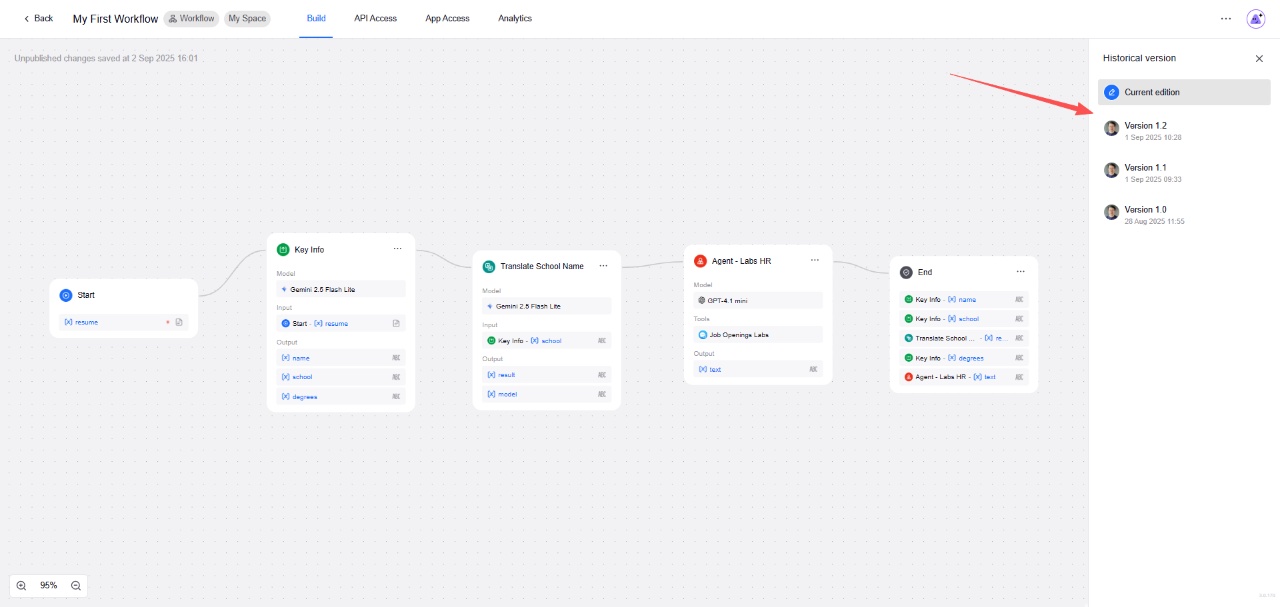Viewport: 1280px width, 607px height.
Task: Click the green Key Info node icon
Action: tap(283, 249)
